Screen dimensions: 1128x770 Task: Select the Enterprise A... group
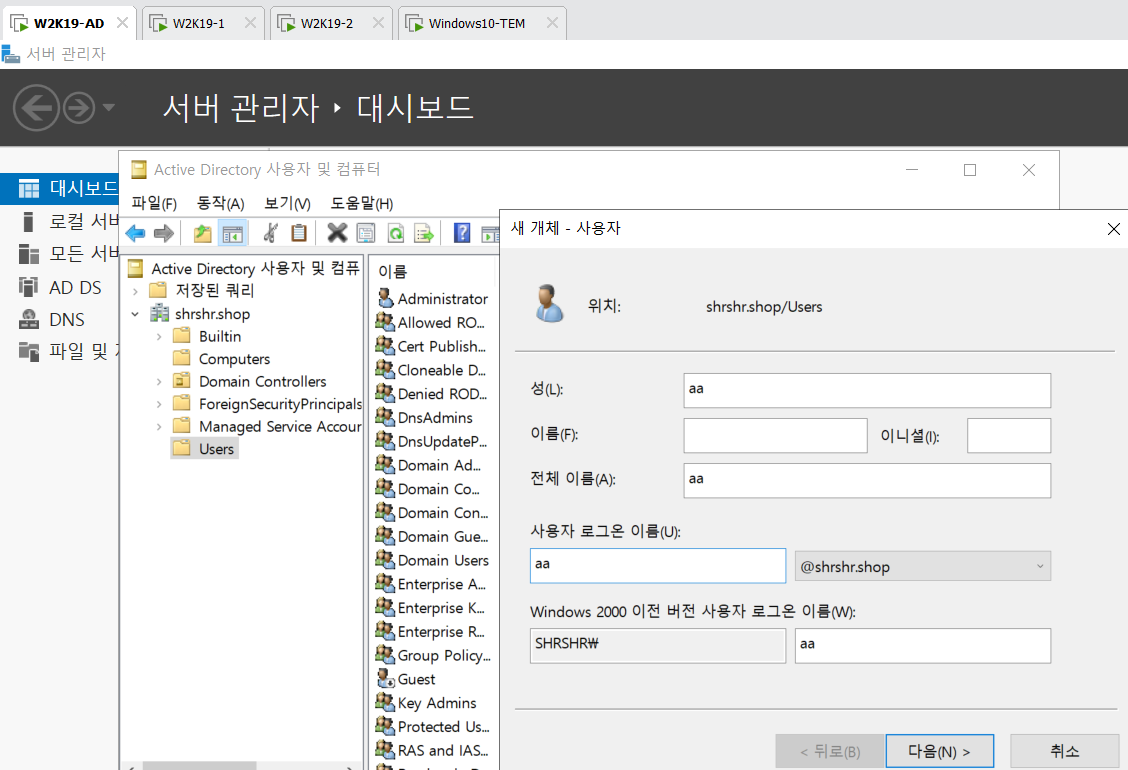[x=432, y=584]
